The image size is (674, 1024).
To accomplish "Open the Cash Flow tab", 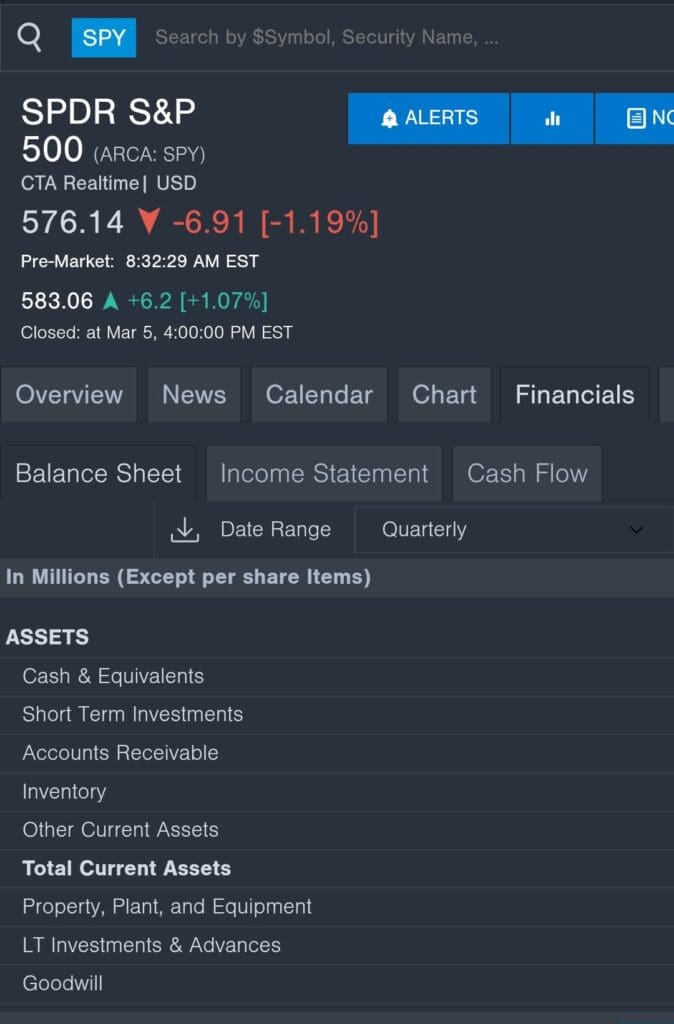I will 527,473.
